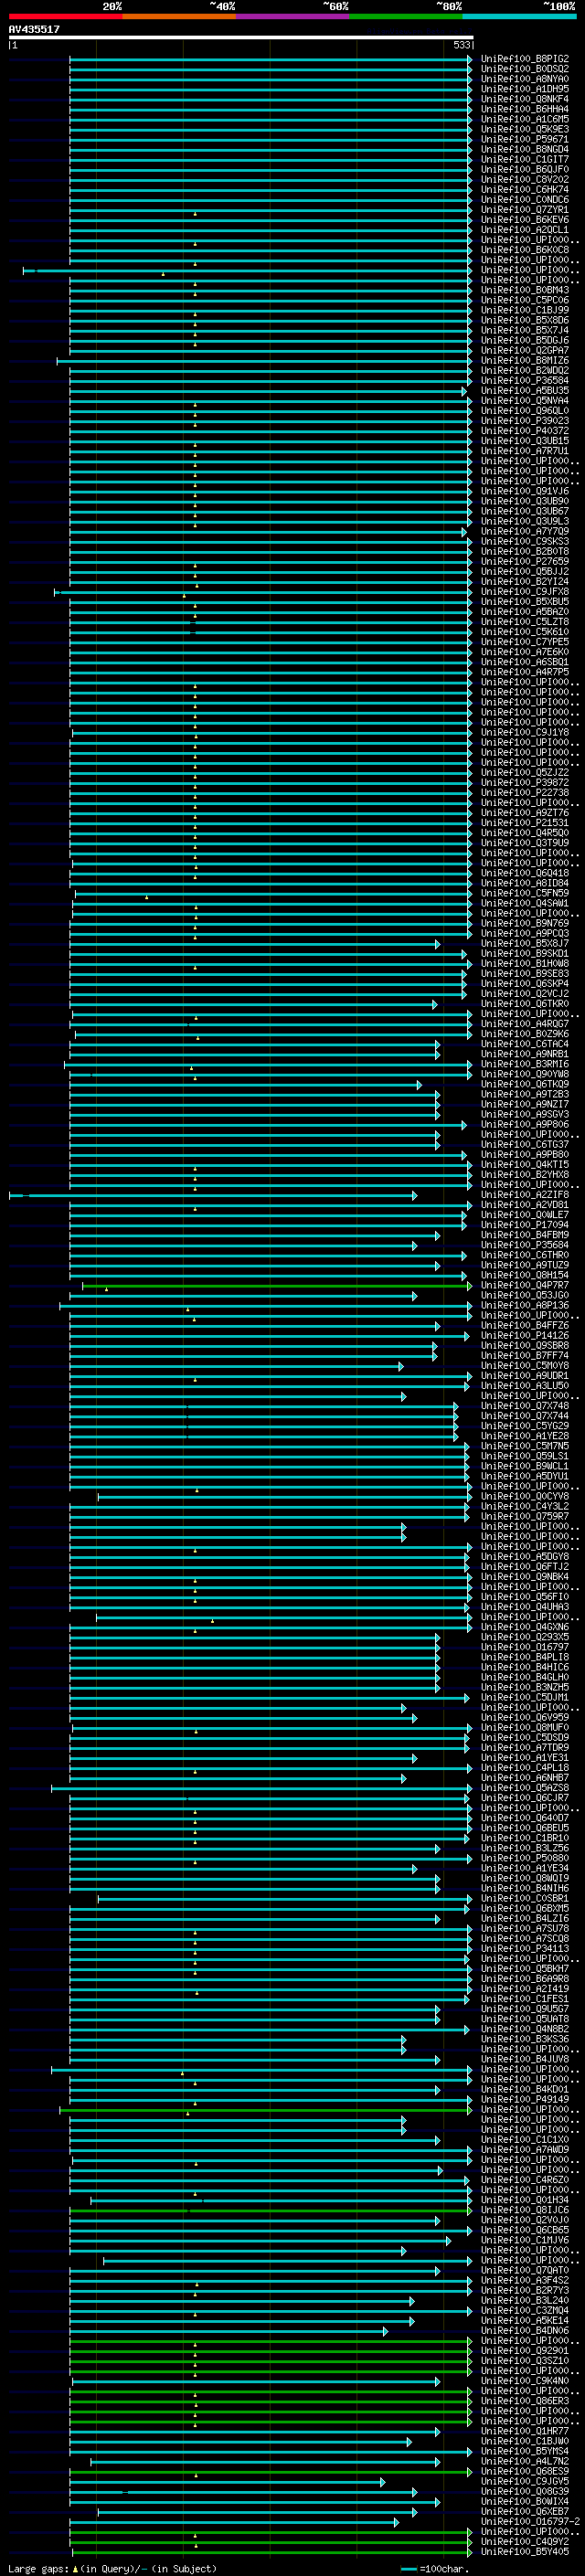Select UniRef100_A7R7U1 hit label
The width and height of the screenshot is (585, 2576).
[x=524, y=451]
